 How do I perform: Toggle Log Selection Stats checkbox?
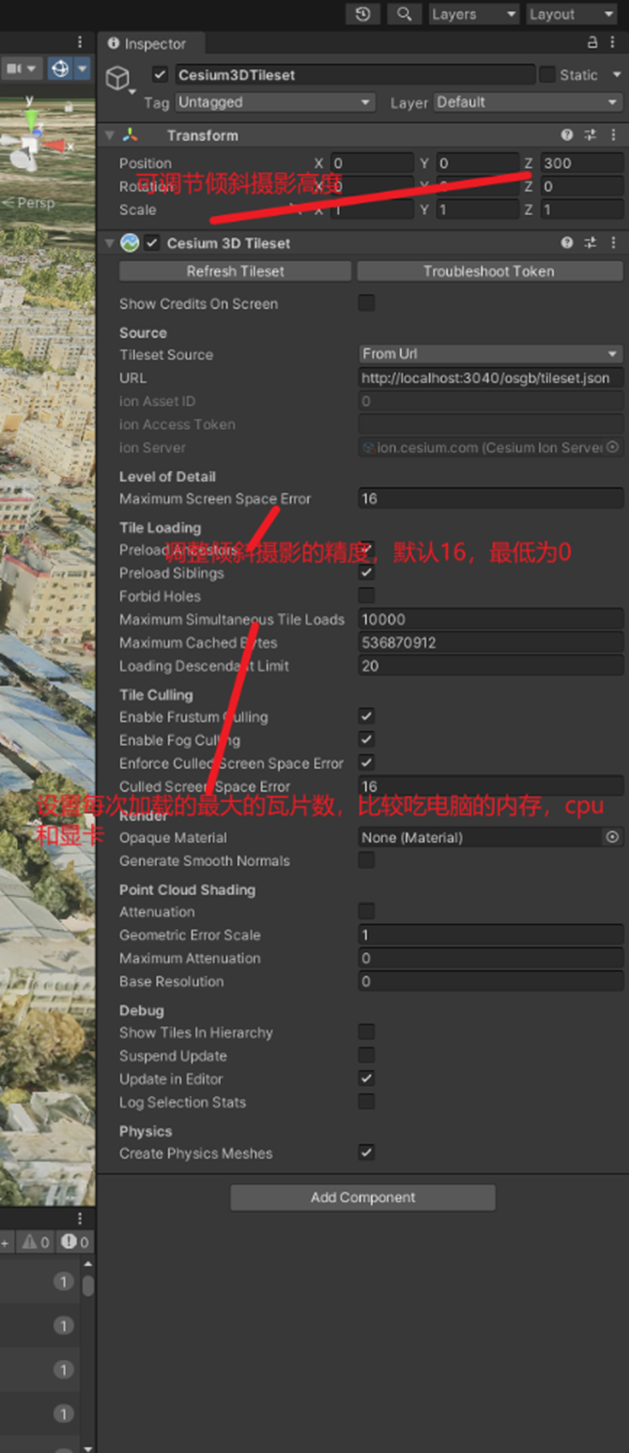366,1101
